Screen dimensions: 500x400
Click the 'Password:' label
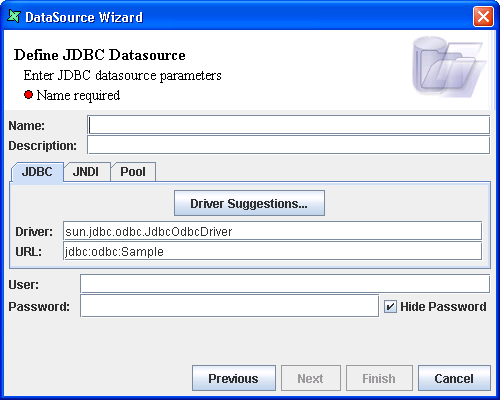(39, 306)
